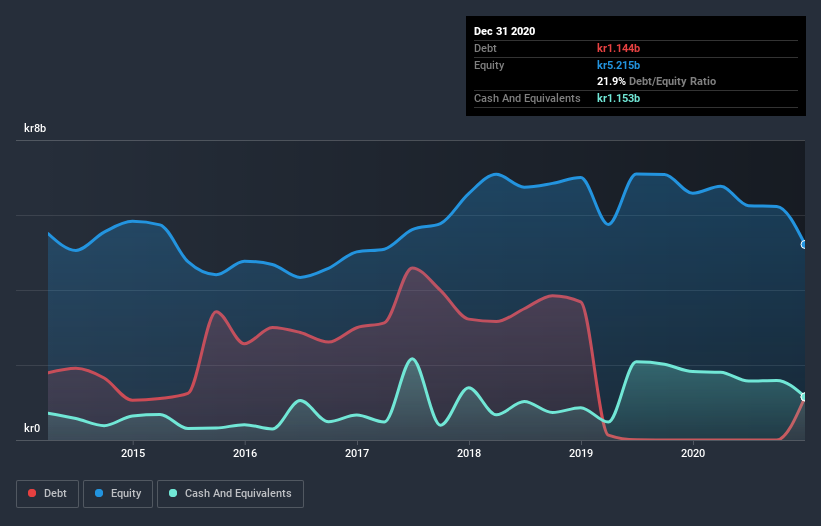821x526 pixels.
Task: Select the Cash endpoint marker at Dec 2020
Action: [x=804, y=397]
